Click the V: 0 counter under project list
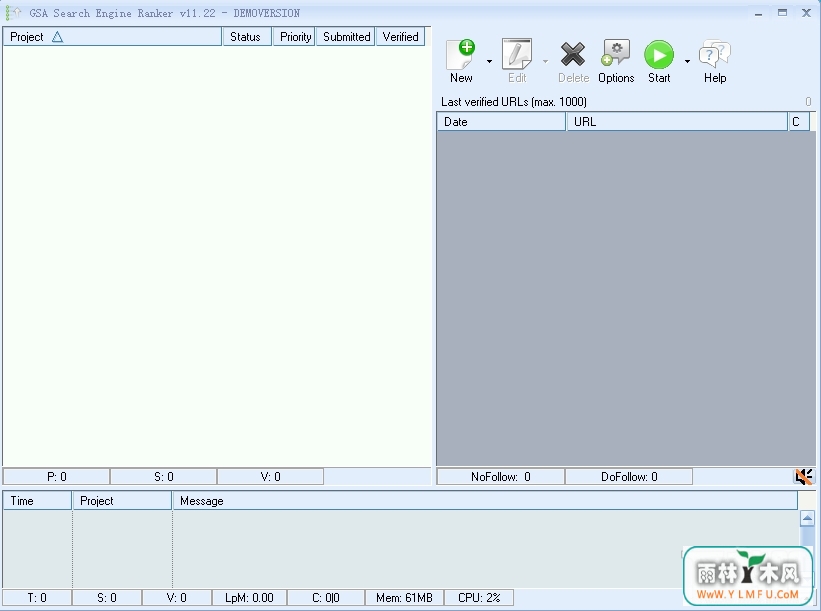 coord(270,476)
